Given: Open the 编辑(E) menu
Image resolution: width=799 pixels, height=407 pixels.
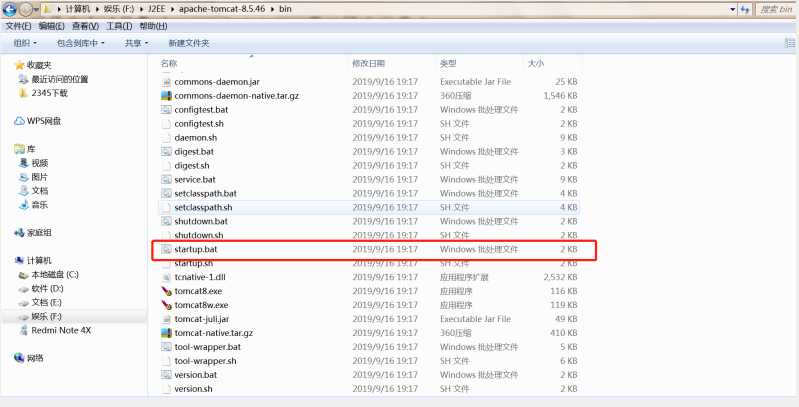Looking at the screenshot, I should [x=51, y=26].
